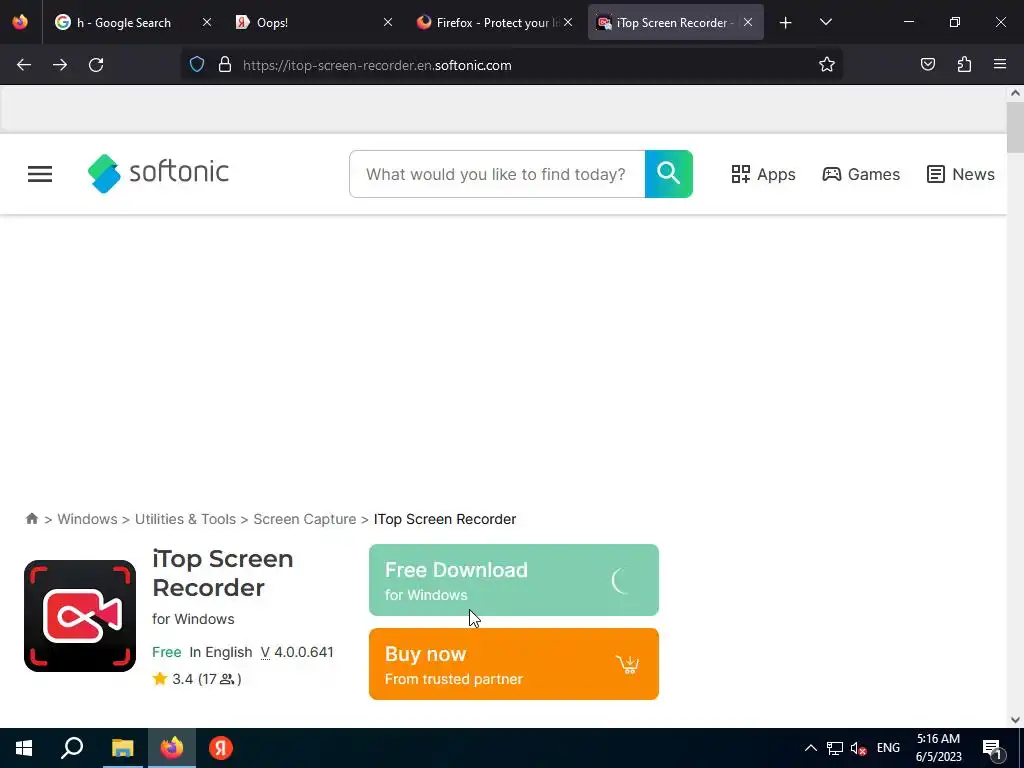Open clock showing 5:16 AM
This screenshot has height=768, width=1024.
[x=938, y=748]
